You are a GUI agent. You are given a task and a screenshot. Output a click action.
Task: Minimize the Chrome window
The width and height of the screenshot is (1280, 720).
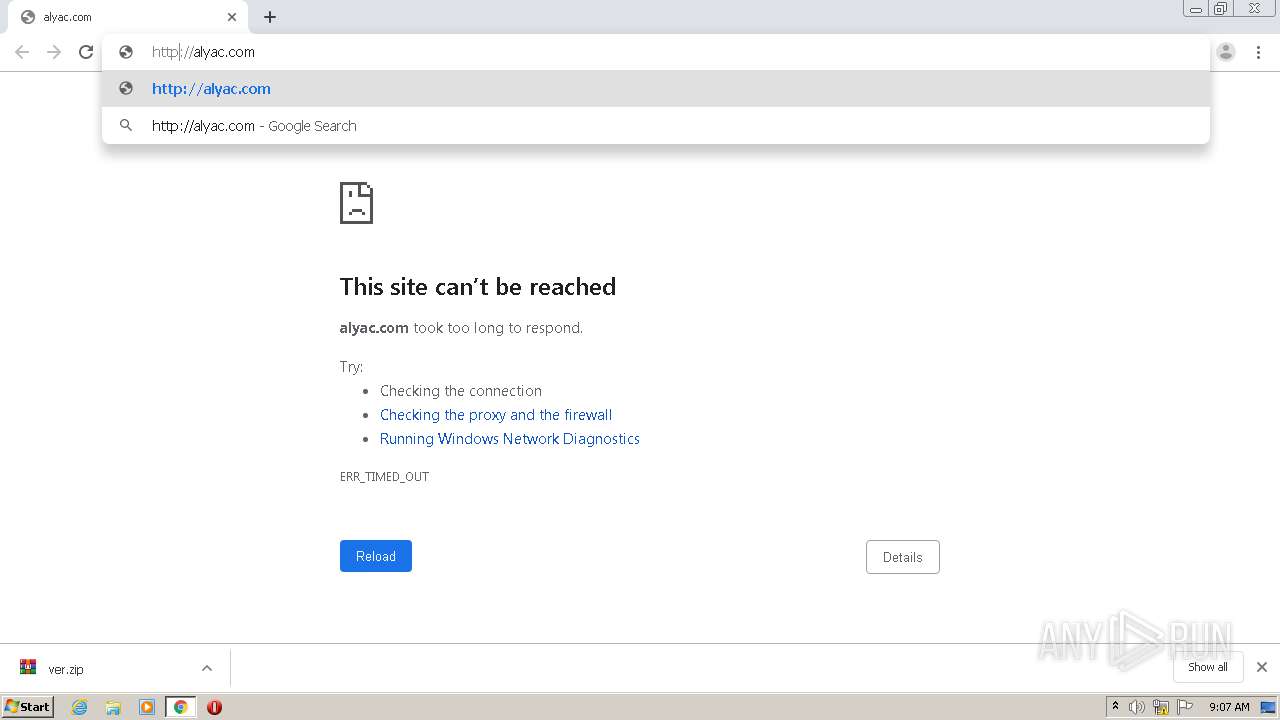point(1196,8)
